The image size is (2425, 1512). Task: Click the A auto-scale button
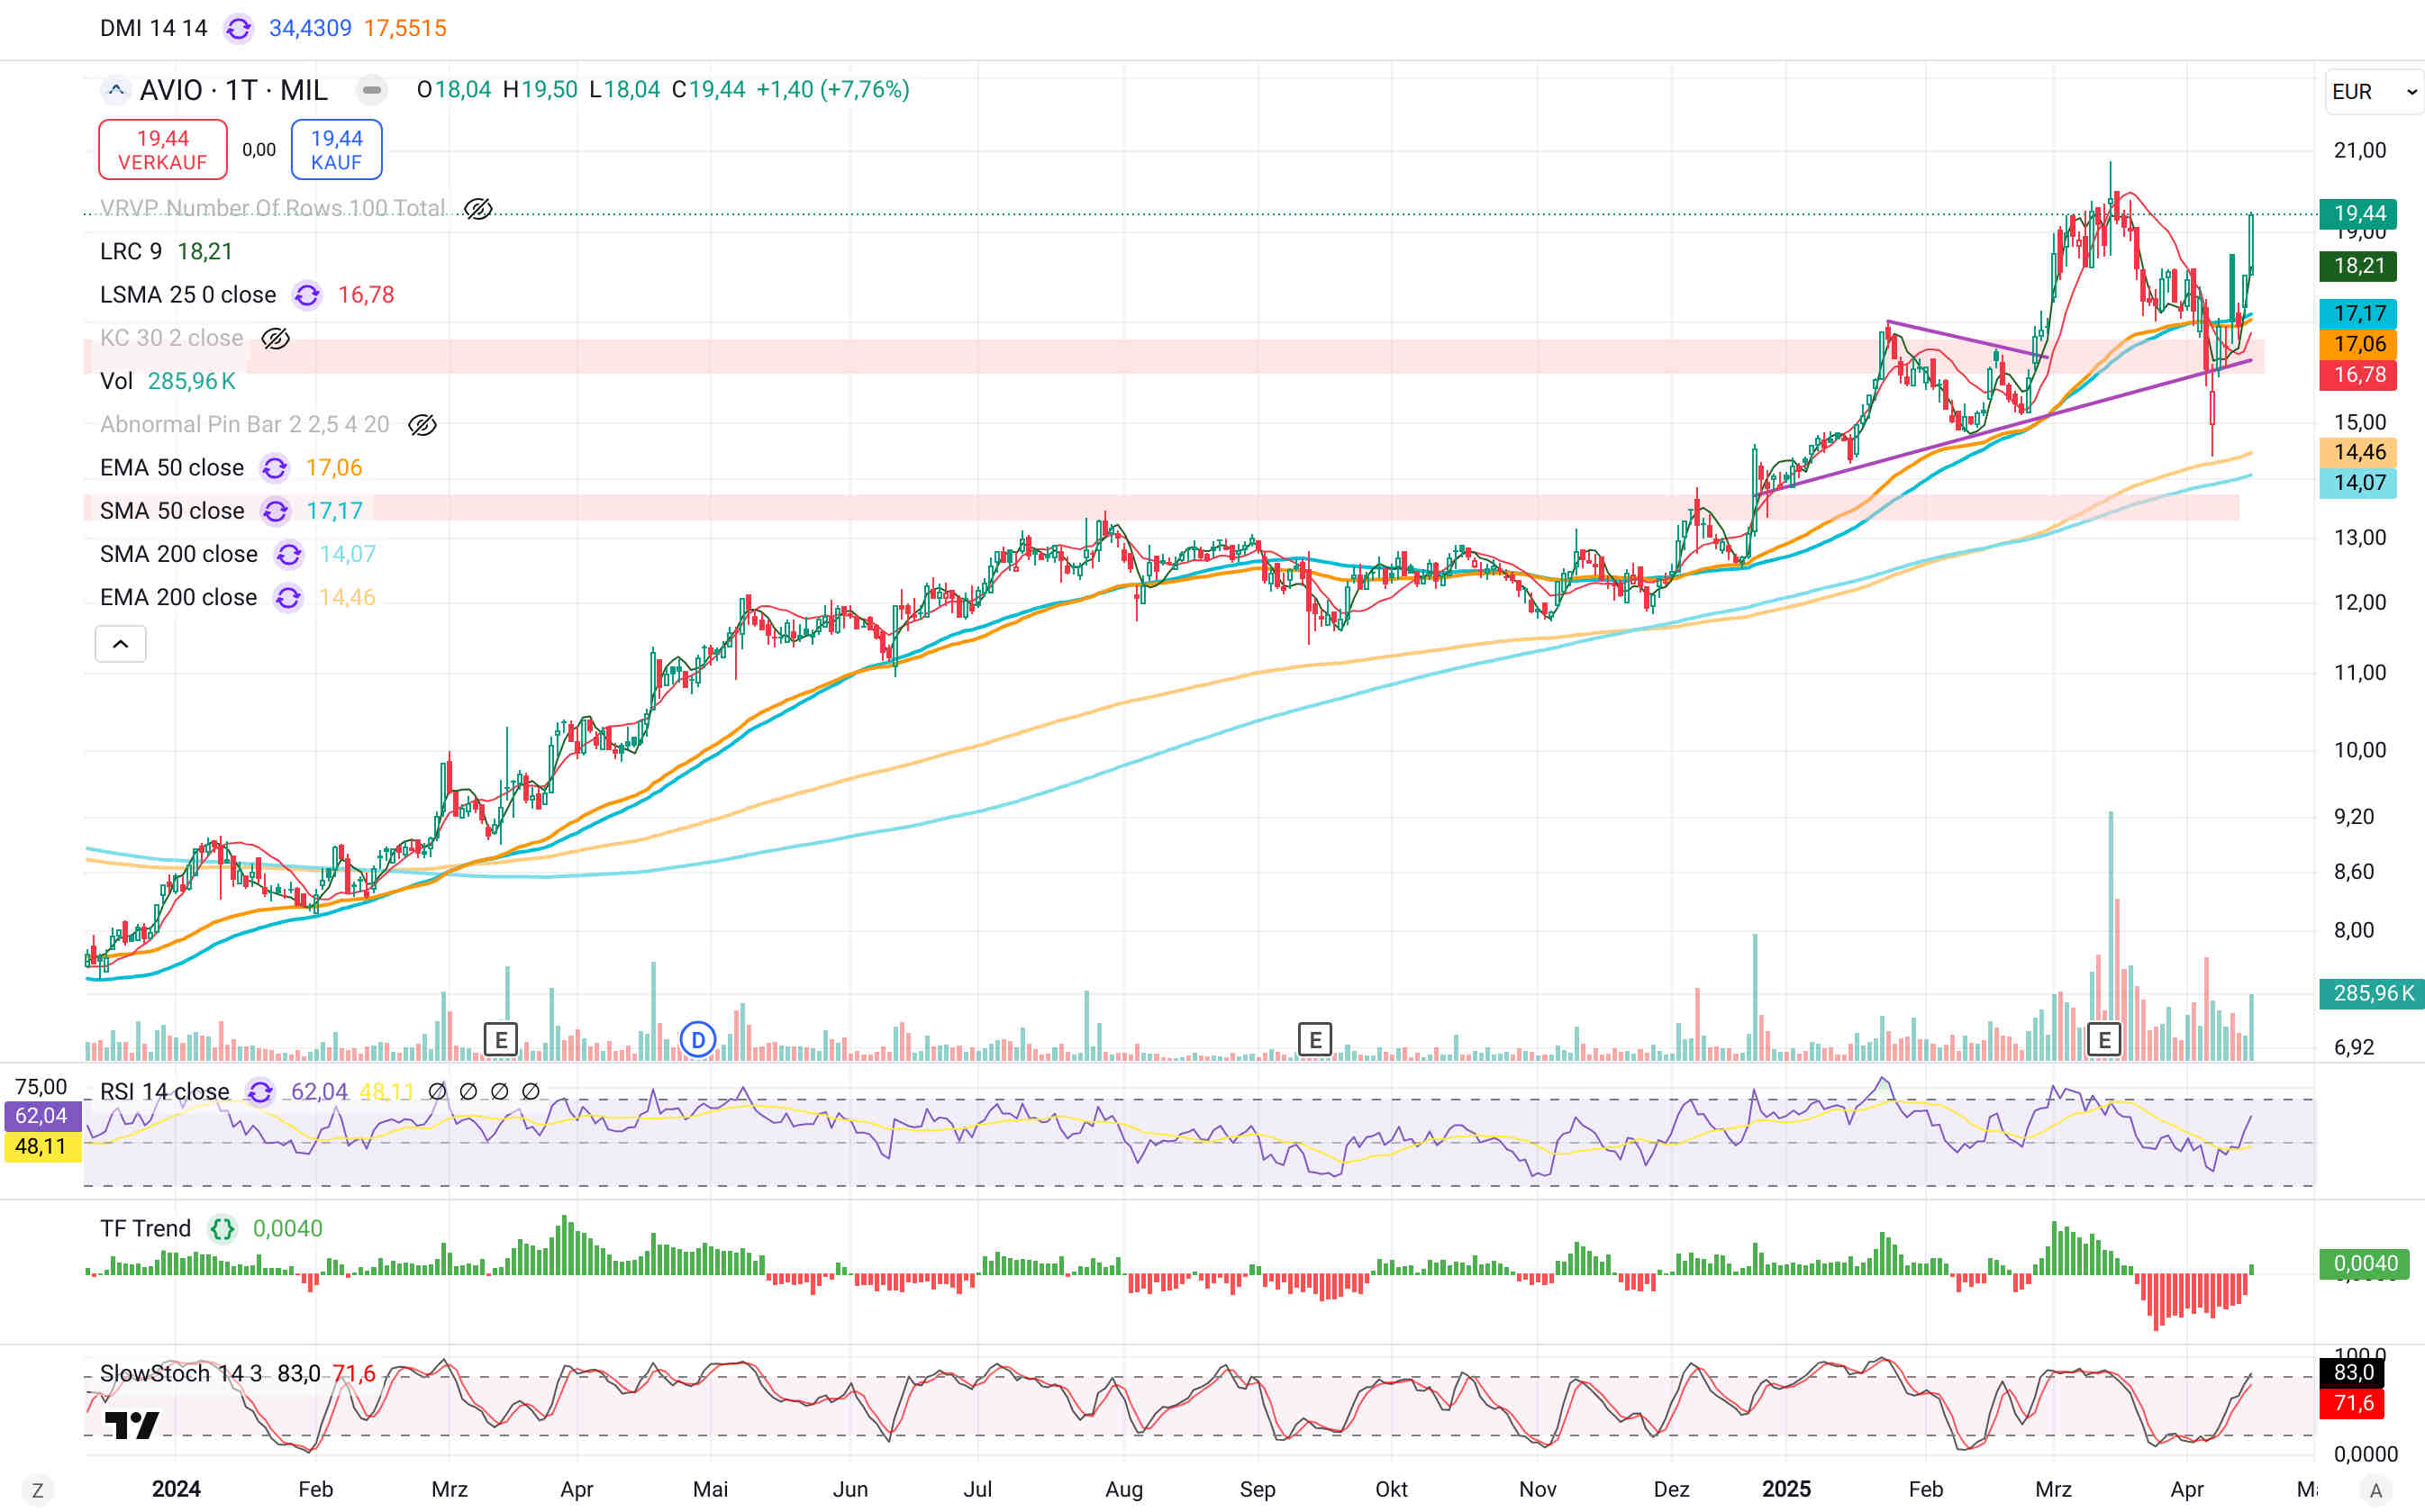coord(2377,1490)
